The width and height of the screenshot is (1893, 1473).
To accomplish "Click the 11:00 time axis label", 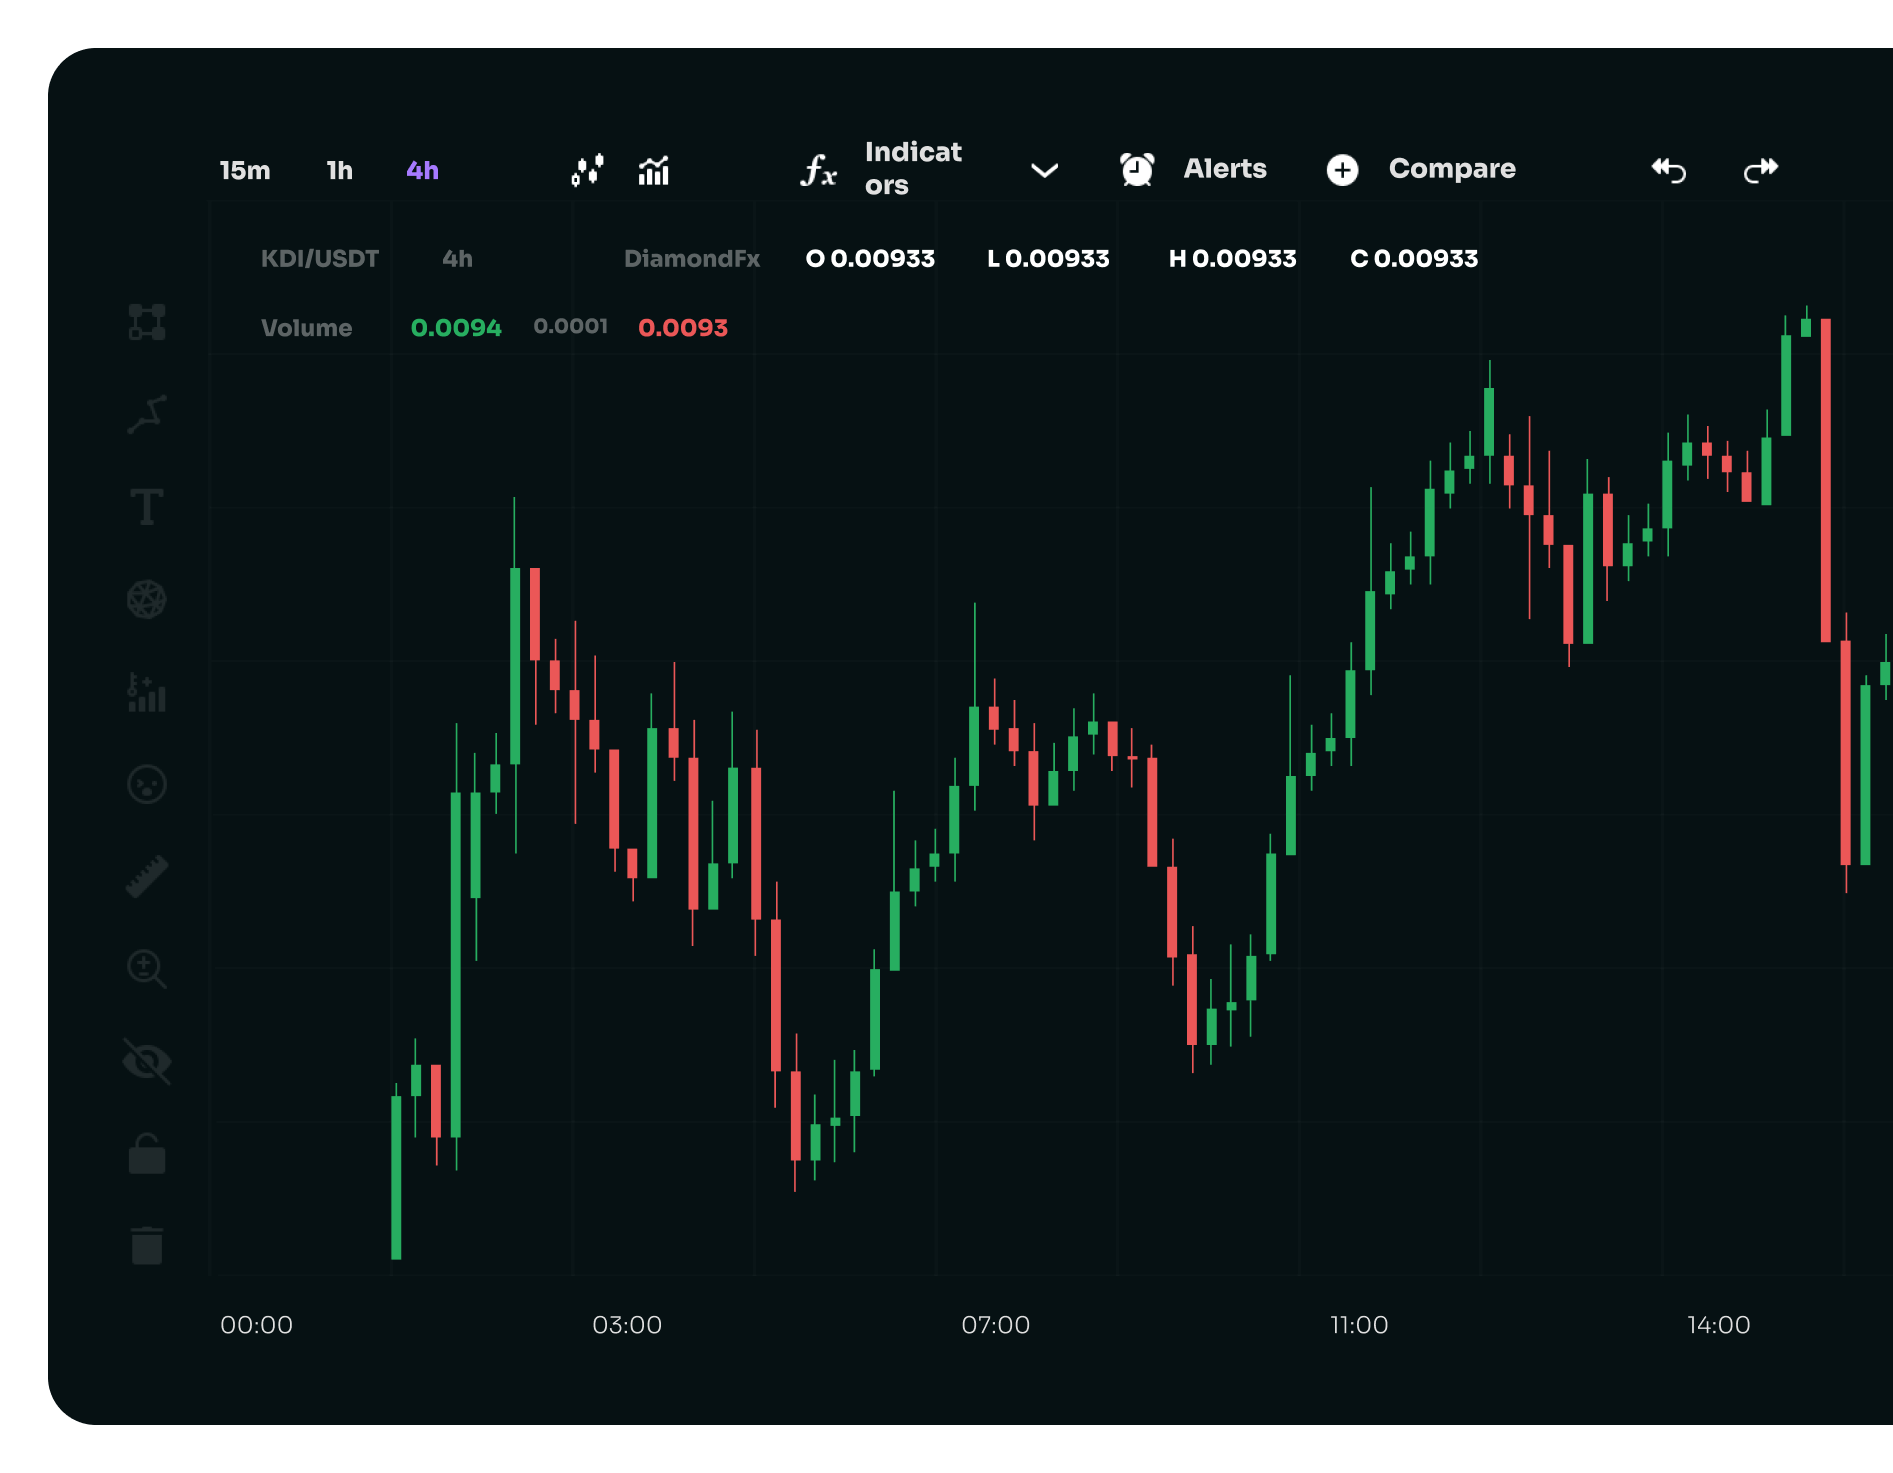I will coord(1359,1325).
